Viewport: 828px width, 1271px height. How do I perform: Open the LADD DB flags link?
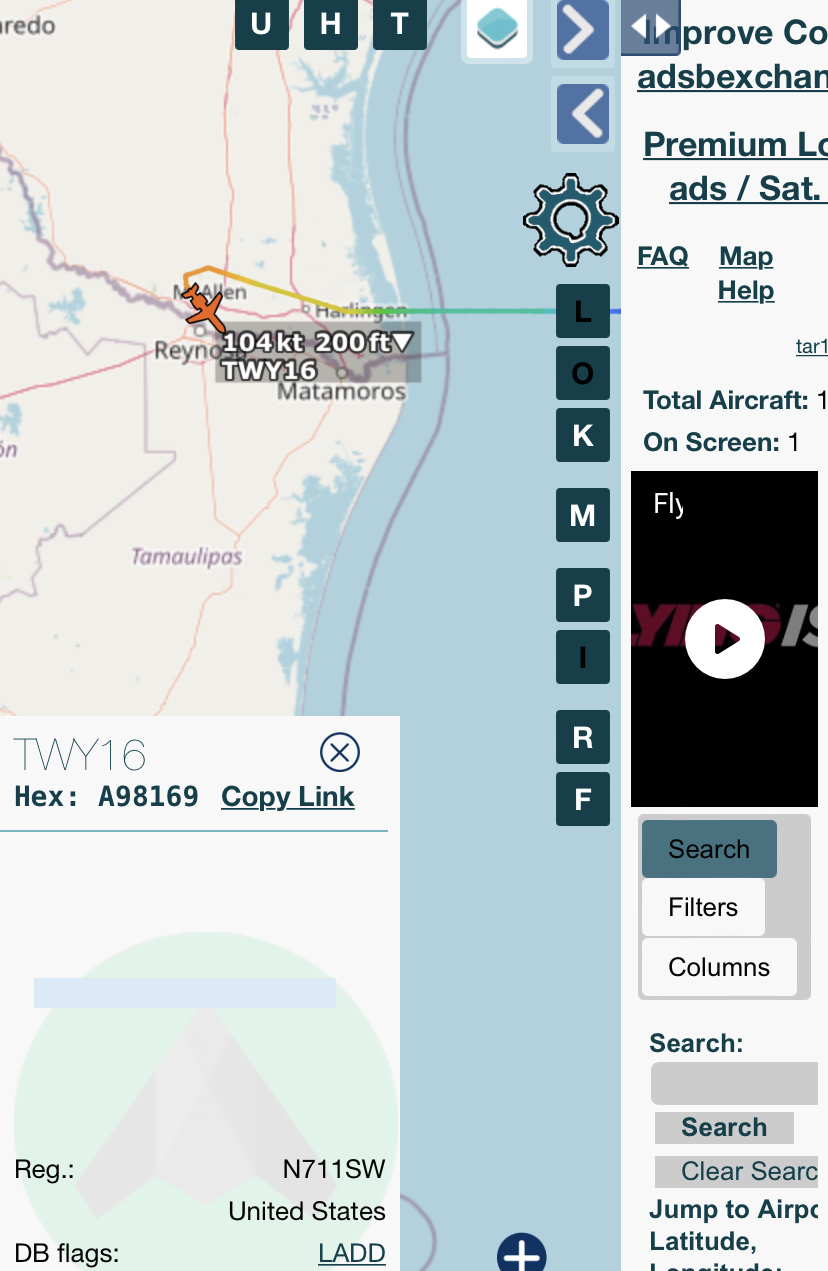pos(352,1253)
